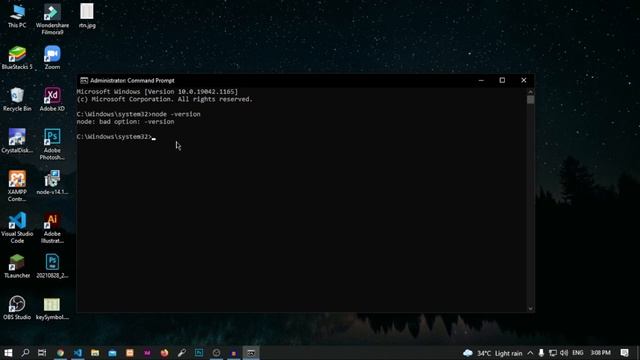Click the 'node -version' command text
This screenshot has height=360, width=640.
click(x=176, y=114)
